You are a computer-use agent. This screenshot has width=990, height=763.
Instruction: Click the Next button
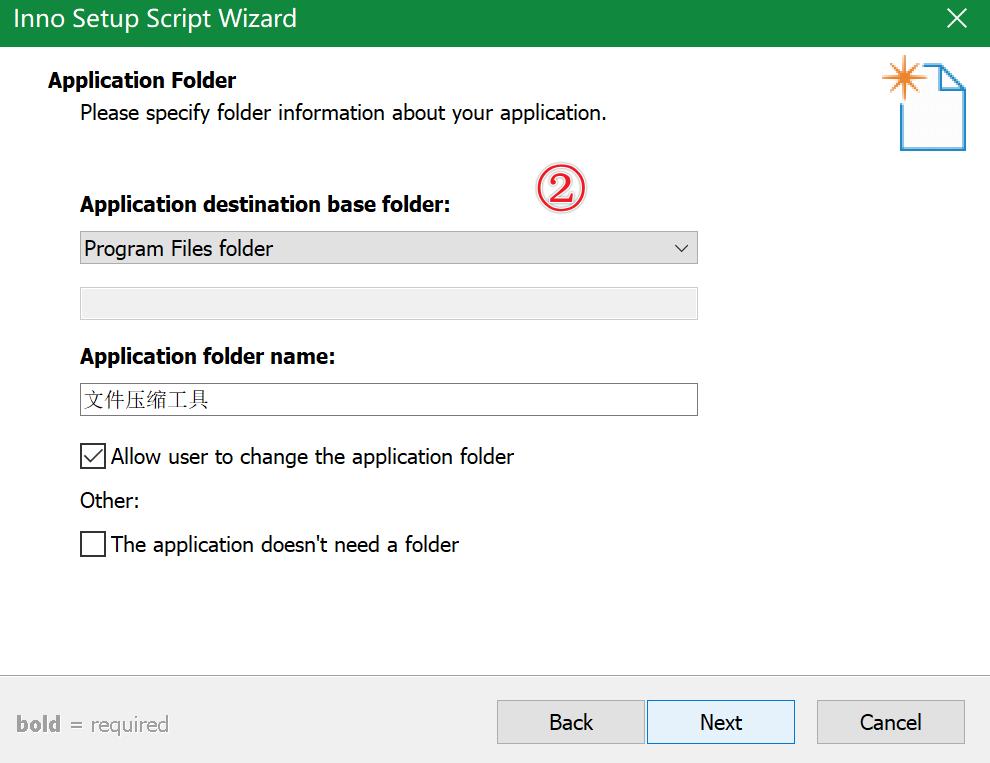[720, 722]
